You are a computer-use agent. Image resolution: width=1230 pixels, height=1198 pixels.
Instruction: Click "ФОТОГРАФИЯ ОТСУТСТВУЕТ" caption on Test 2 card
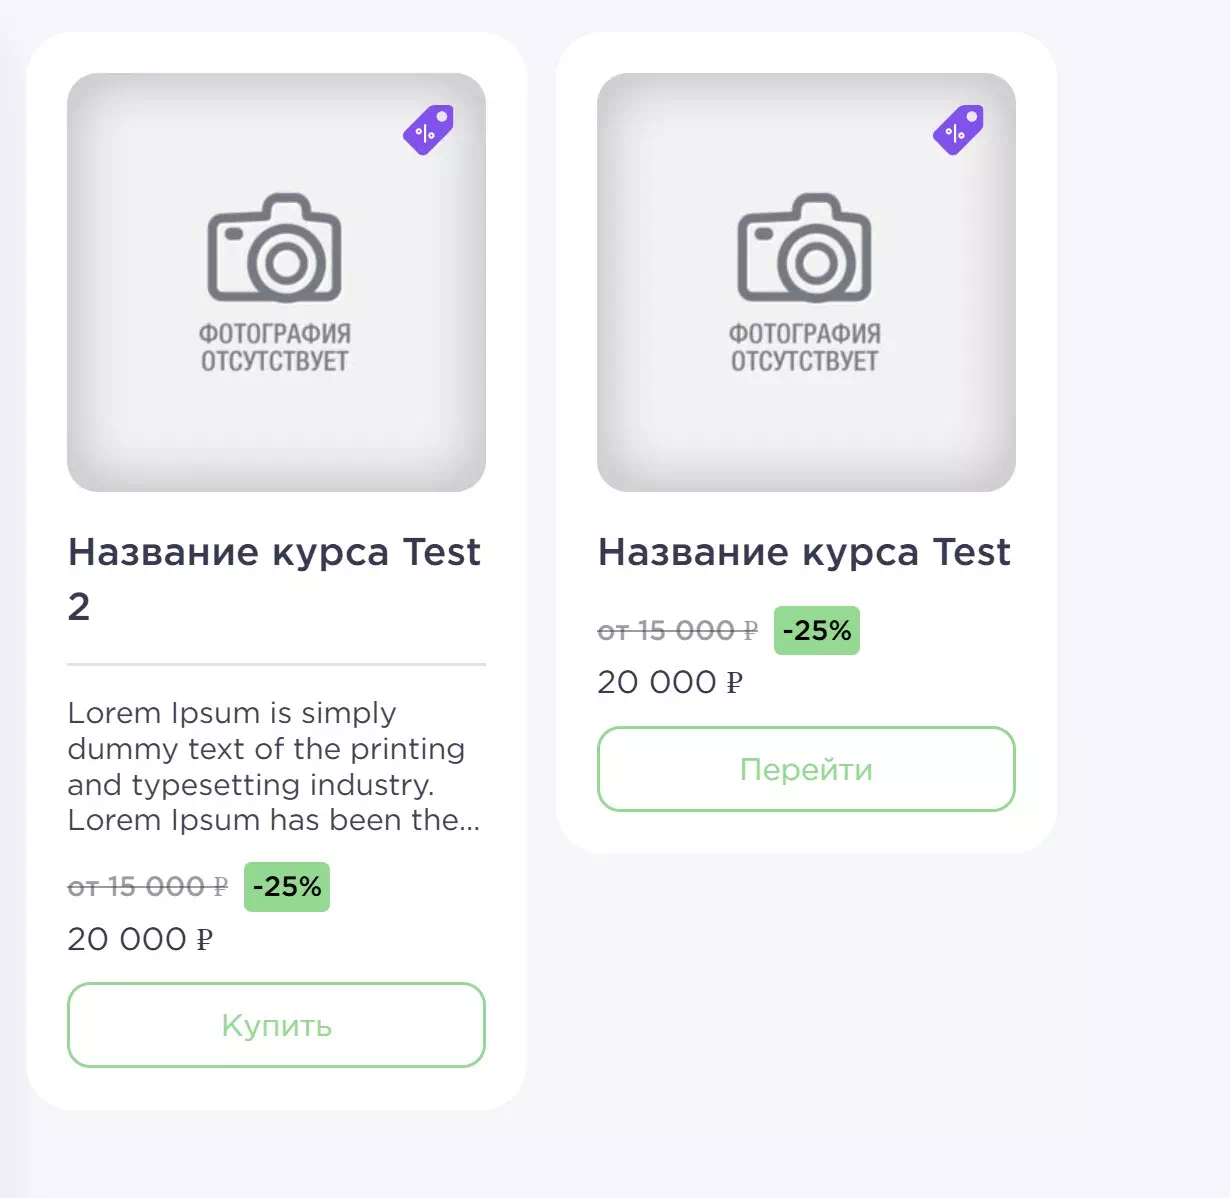pyautogui.click(x=275, y=347)
